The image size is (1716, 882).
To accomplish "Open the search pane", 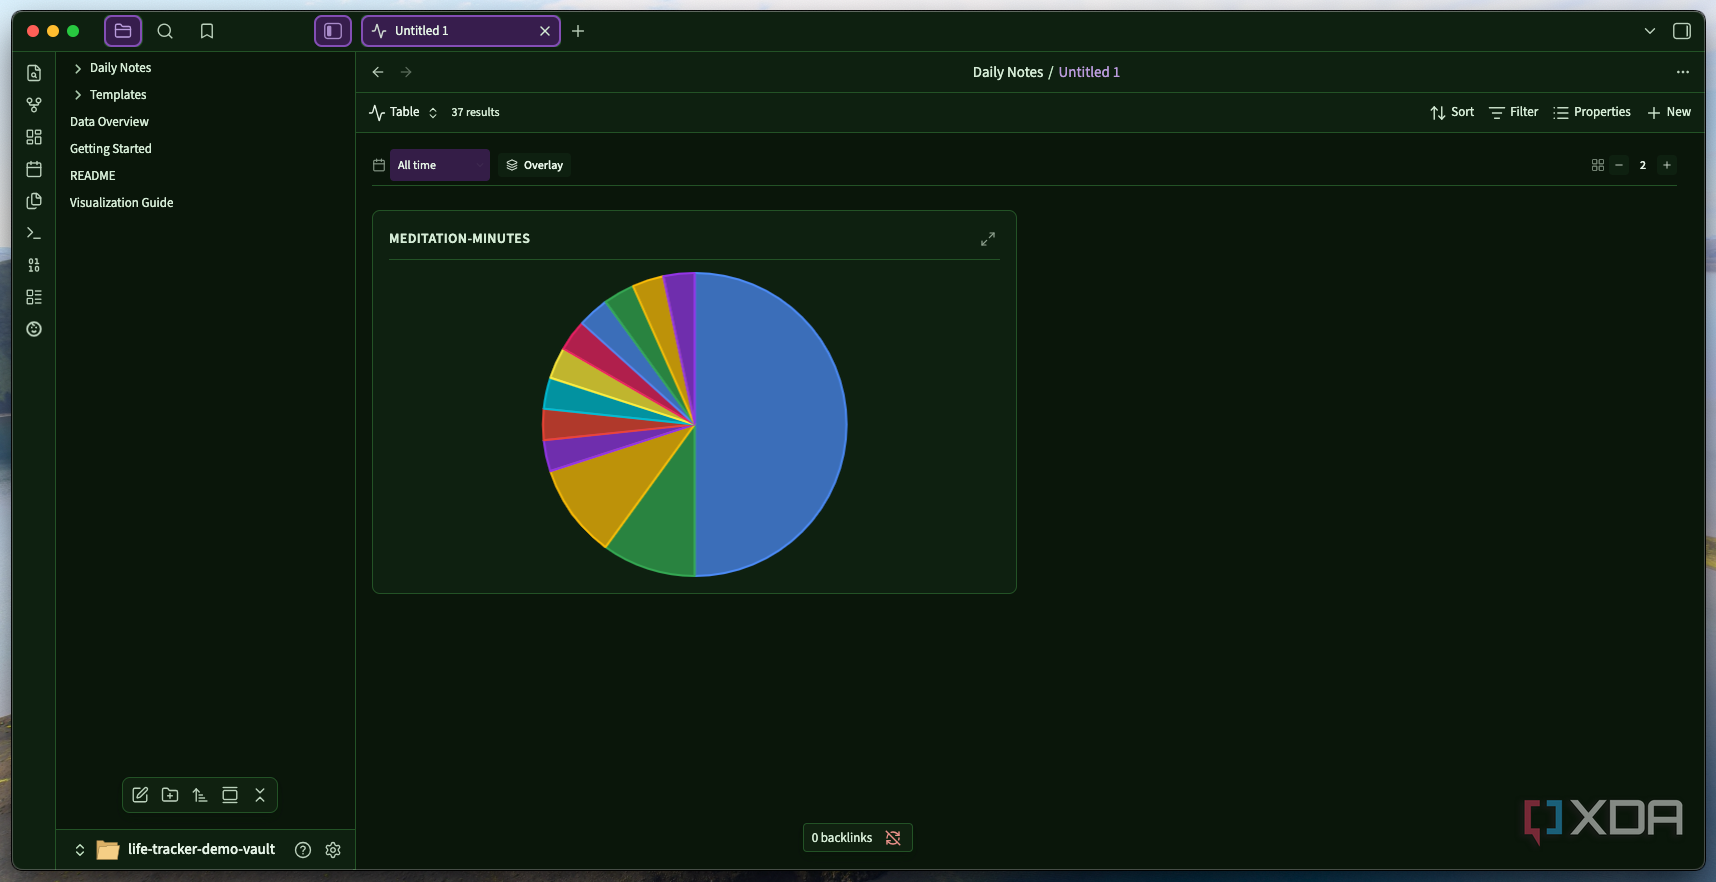I will click(x=165, y=31).
